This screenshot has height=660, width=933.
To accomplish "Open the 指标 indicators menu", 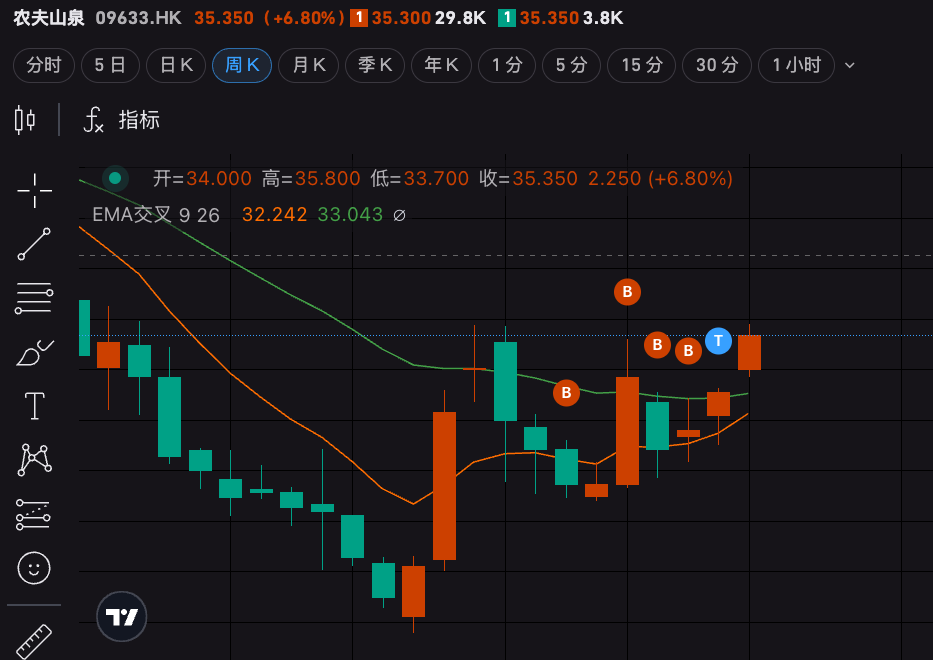I will (x=122, y=120).
